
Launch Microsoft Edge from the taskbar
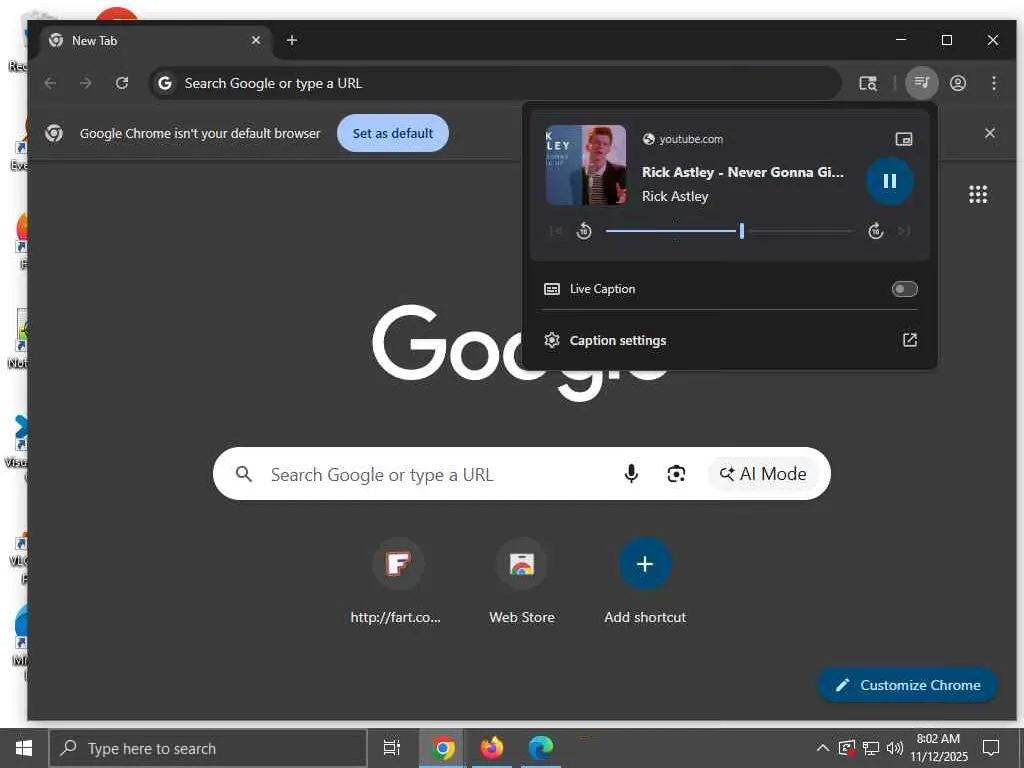pyautogui.click(x=541, y=748)
